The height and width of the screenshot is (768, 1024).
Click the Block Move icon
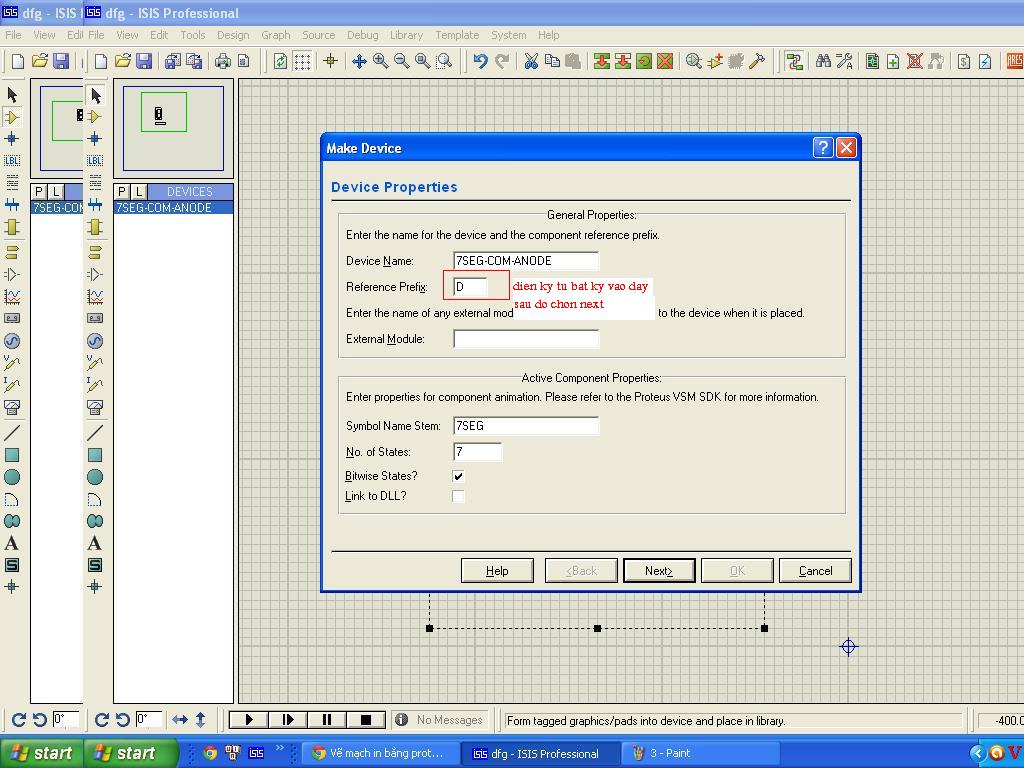623,61
